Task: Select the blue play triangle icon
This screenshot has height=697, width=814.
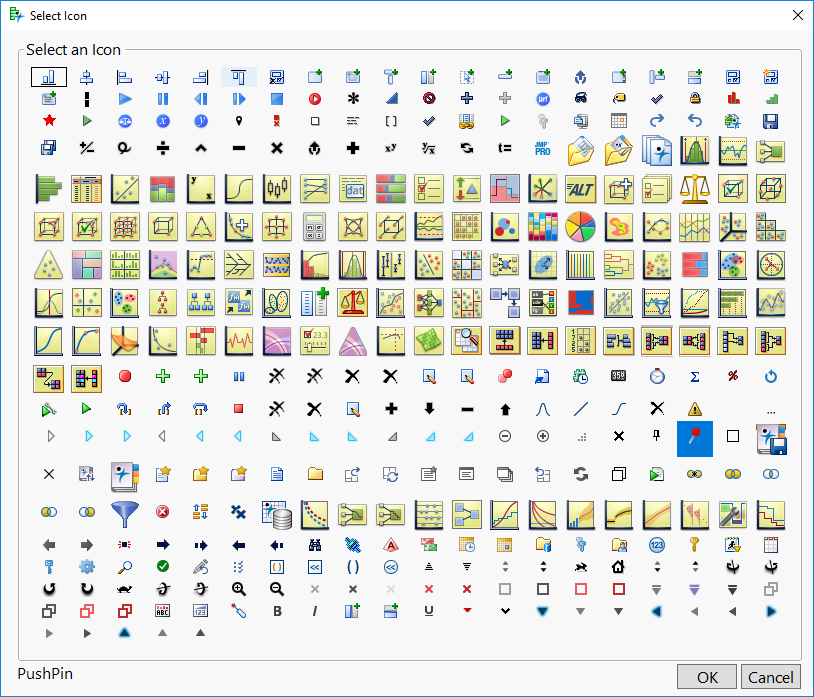Action: click(x=125, y=99)
